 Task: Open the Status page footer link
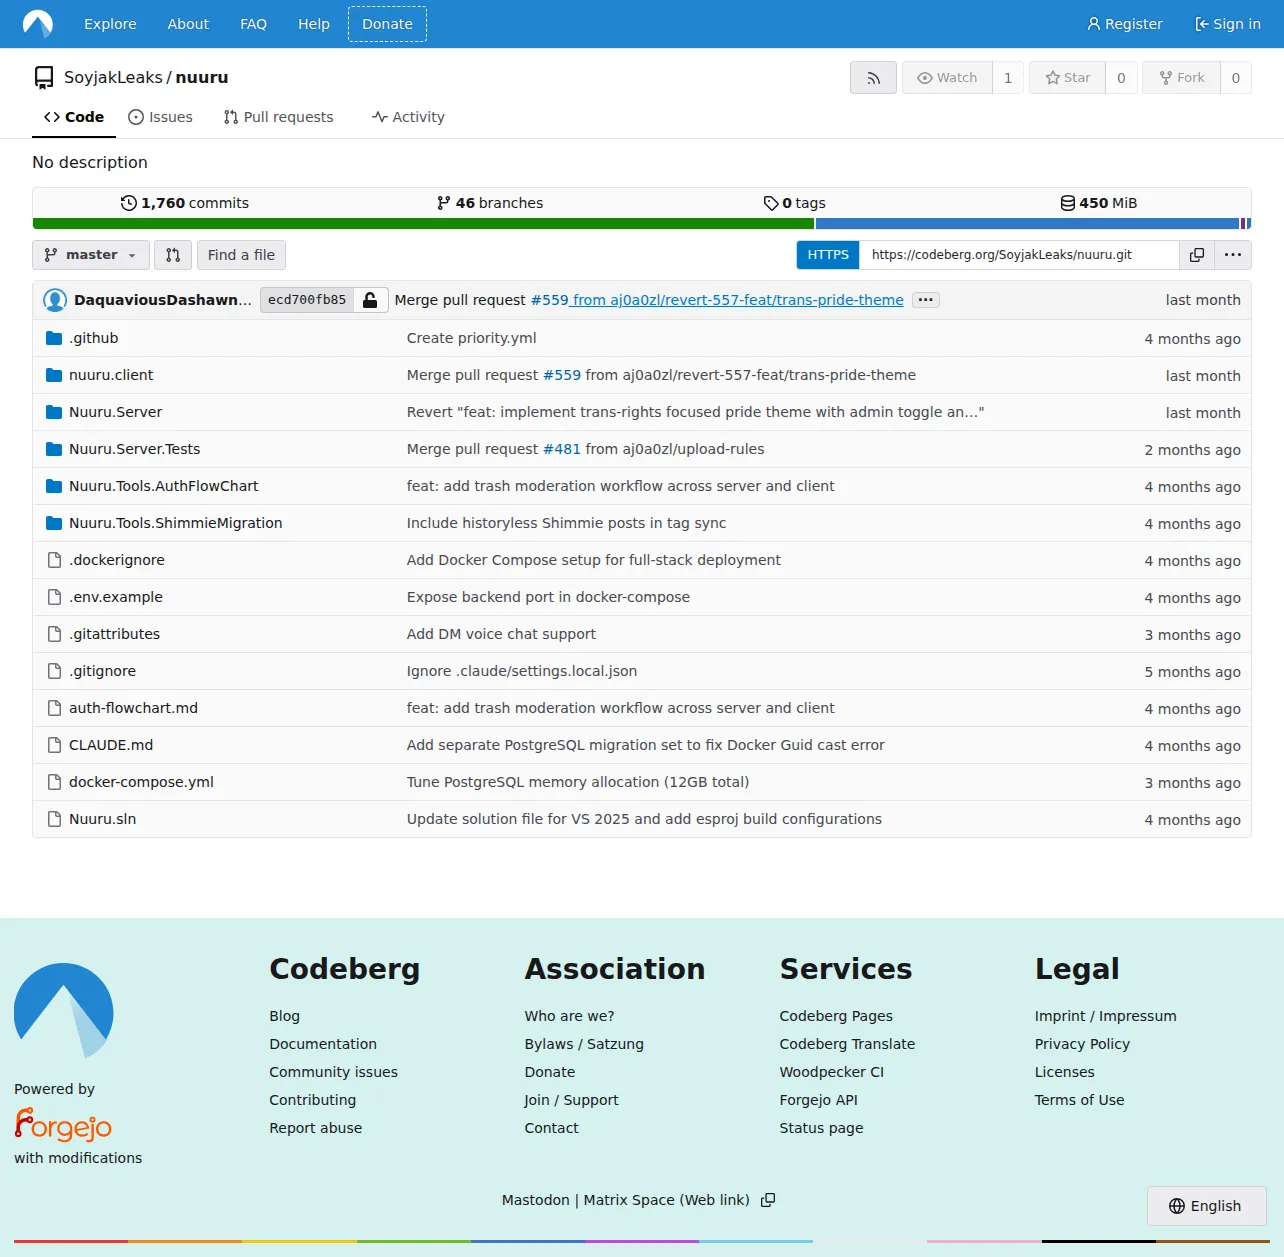tap(821, 1128)
